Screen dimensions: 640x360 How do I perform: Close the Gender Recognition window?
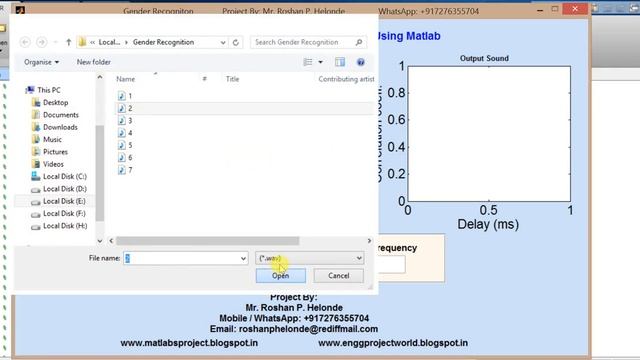(575, 9)
